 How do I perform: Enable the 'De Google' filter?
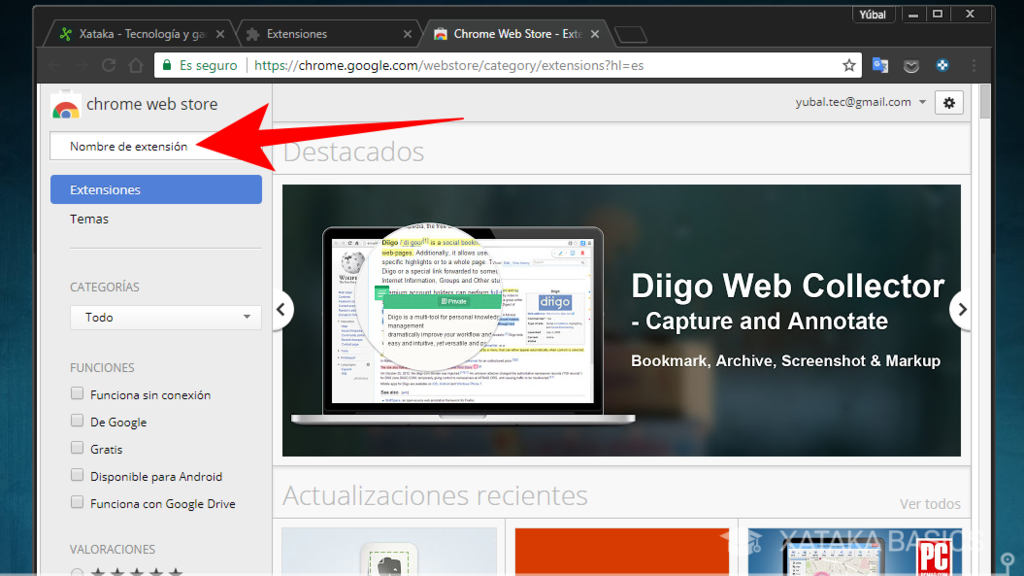coord(77,420)
